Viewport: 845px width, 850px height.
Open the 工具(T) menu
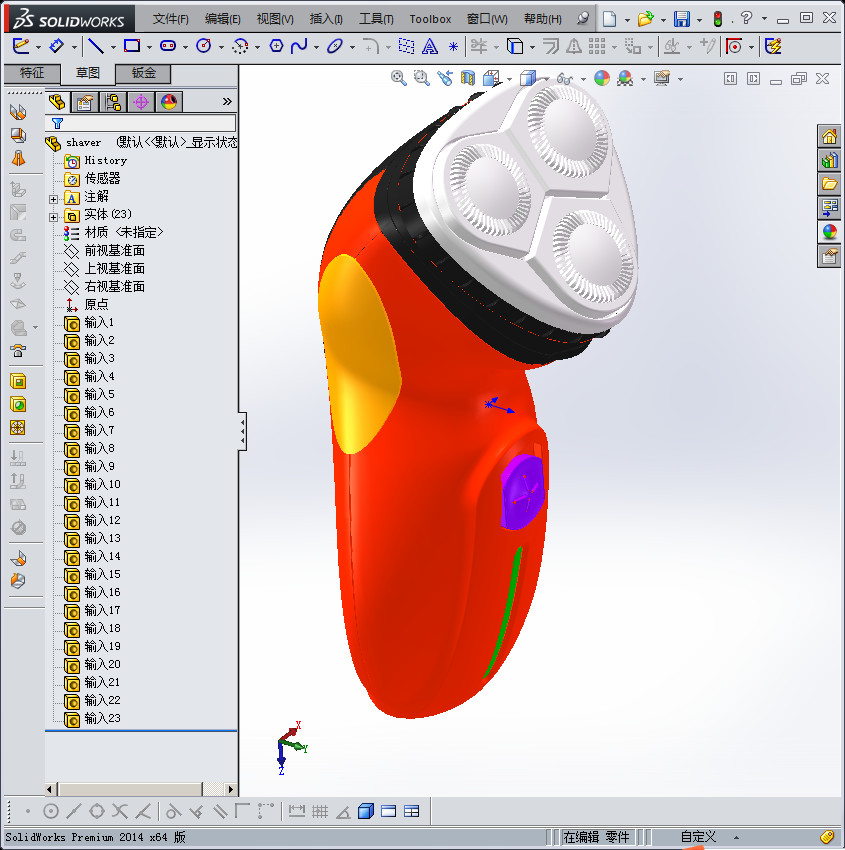[x=377, y=19]
